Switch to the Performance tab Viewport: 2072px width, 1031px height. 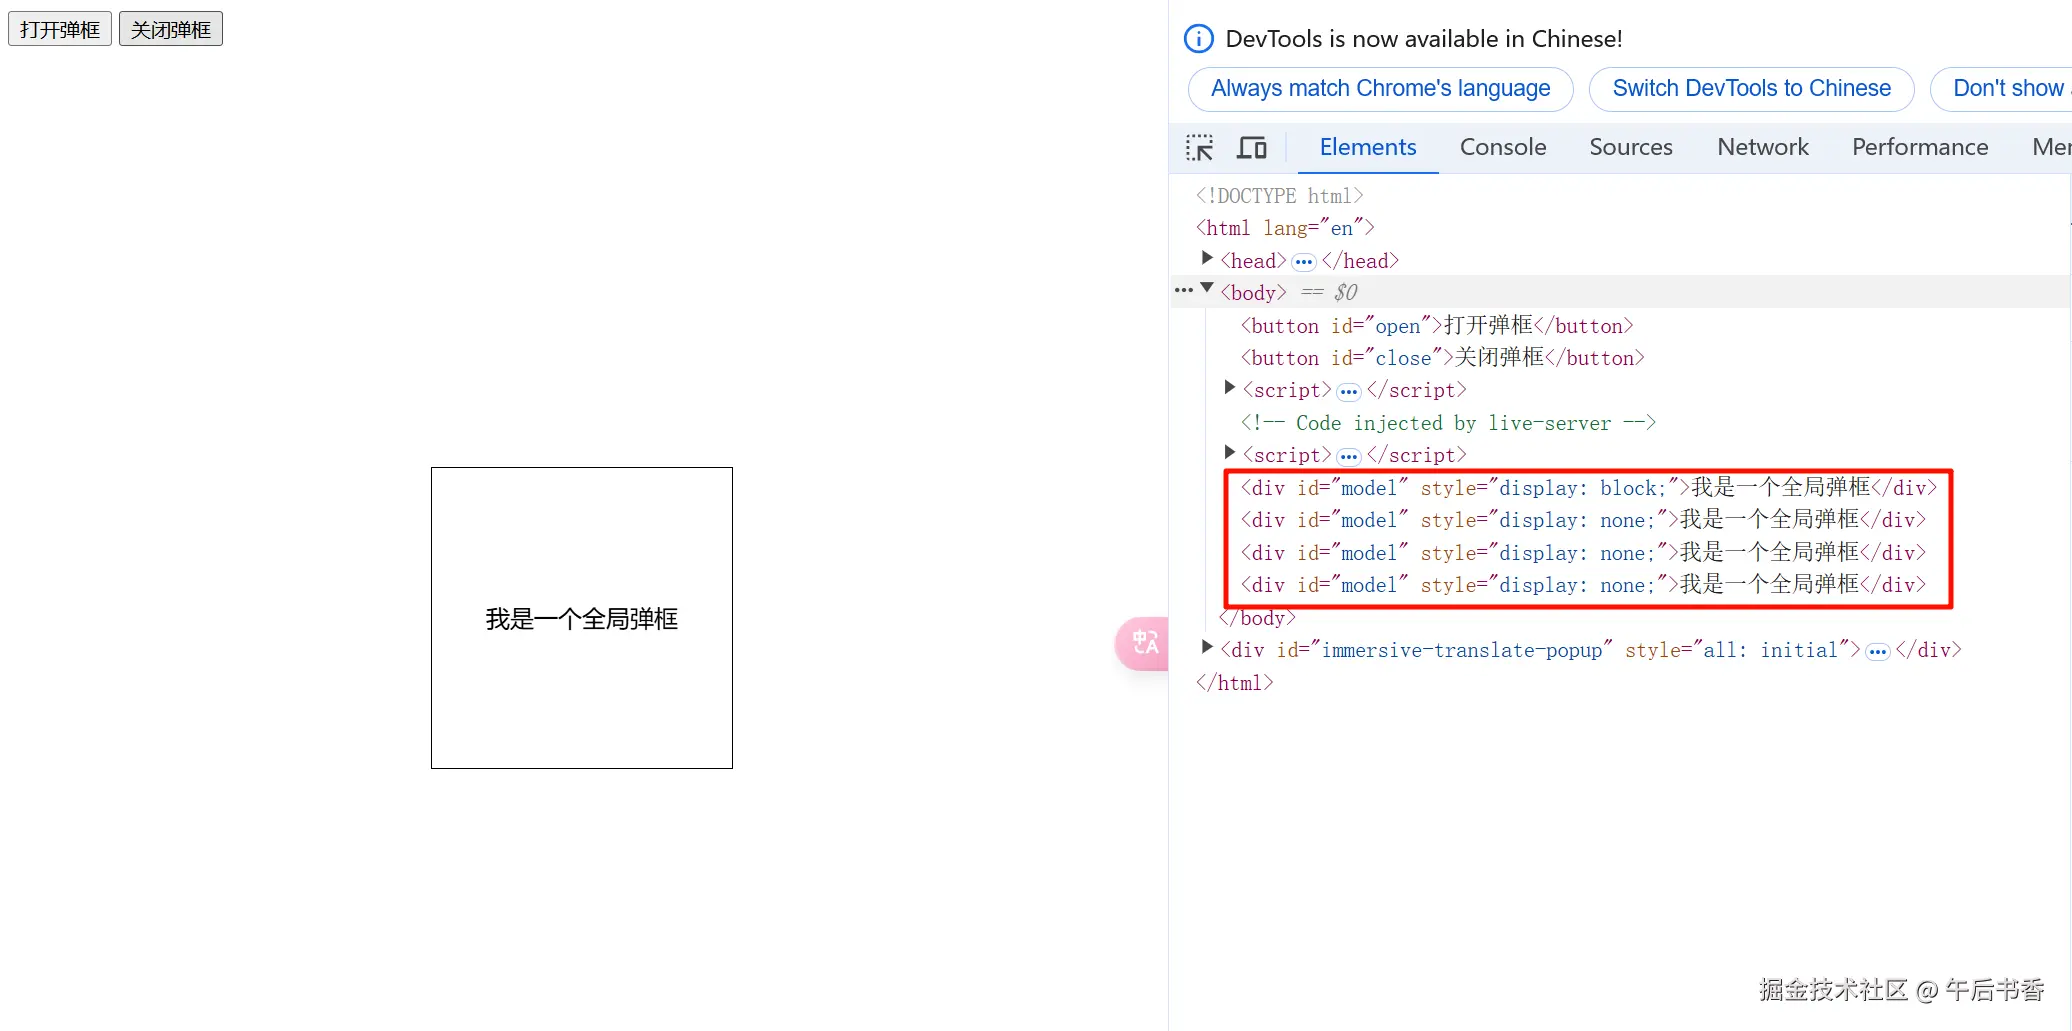click(x=1920, y=148)
